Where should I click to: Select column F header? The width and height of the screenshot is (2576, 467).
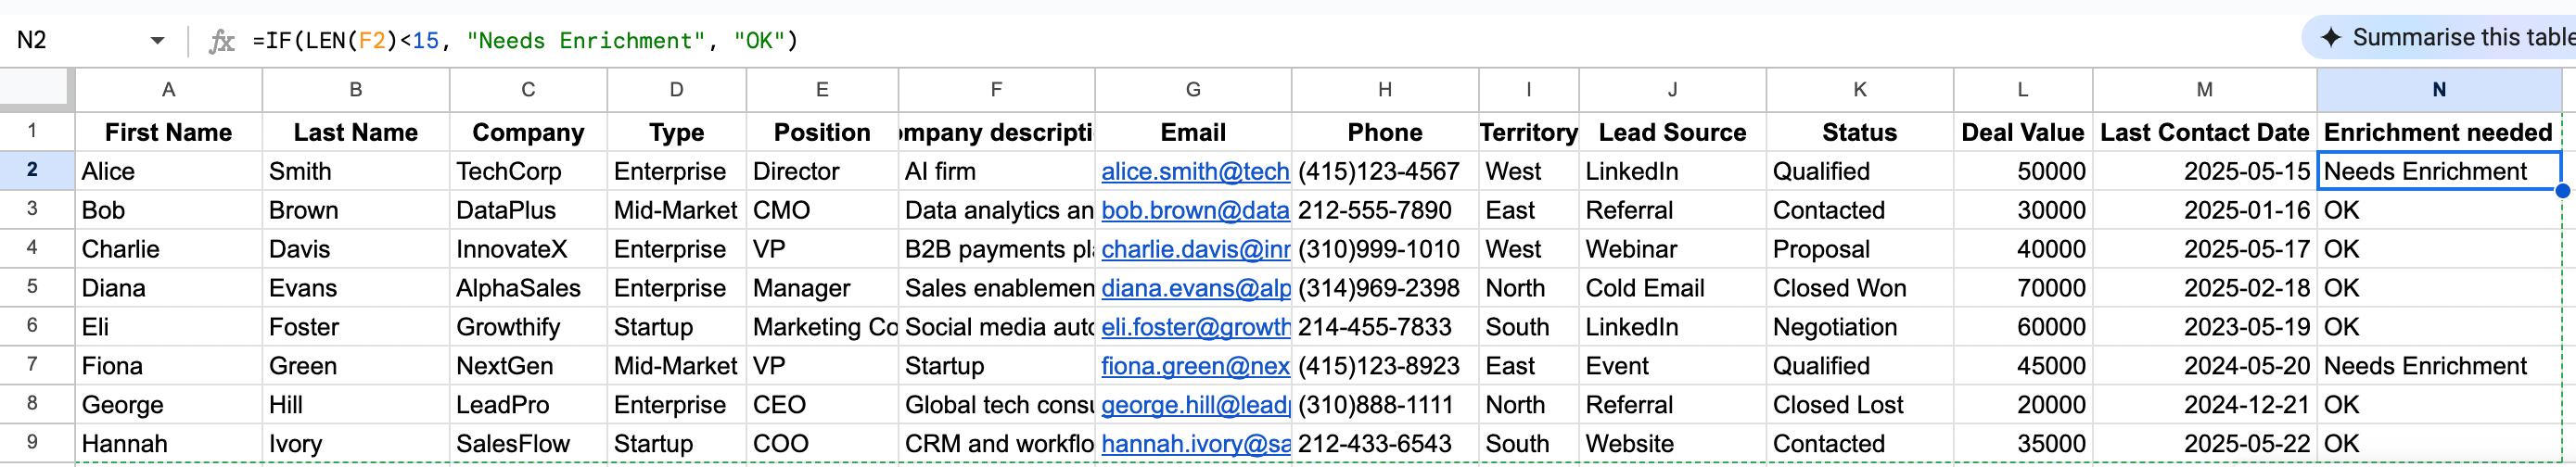[996, 90]
